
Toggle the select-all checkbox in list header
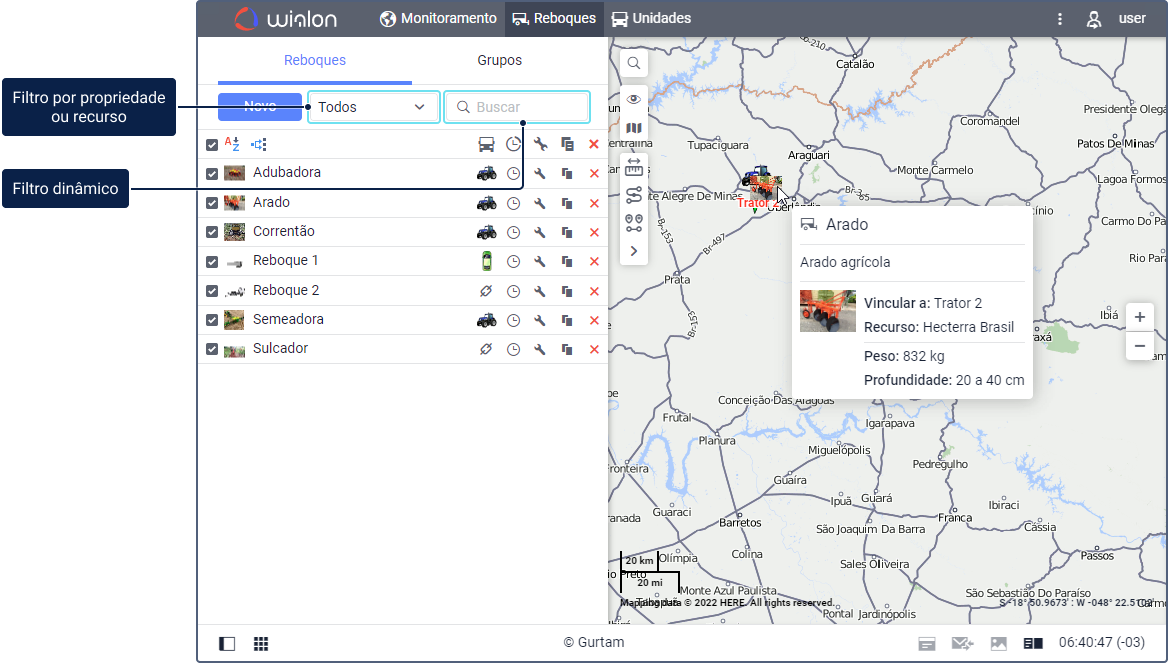click(x=212, y=145)
